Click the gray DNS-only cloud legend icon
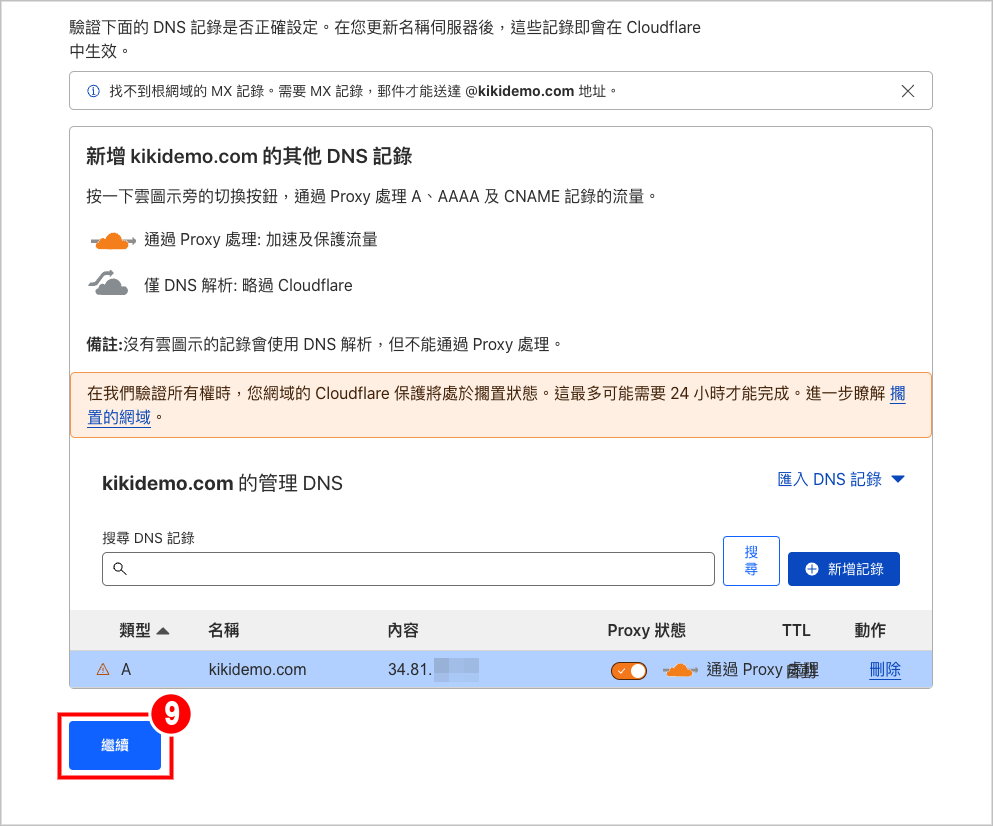Viewport: 993px width, 826px height. [x=108, y=283]
